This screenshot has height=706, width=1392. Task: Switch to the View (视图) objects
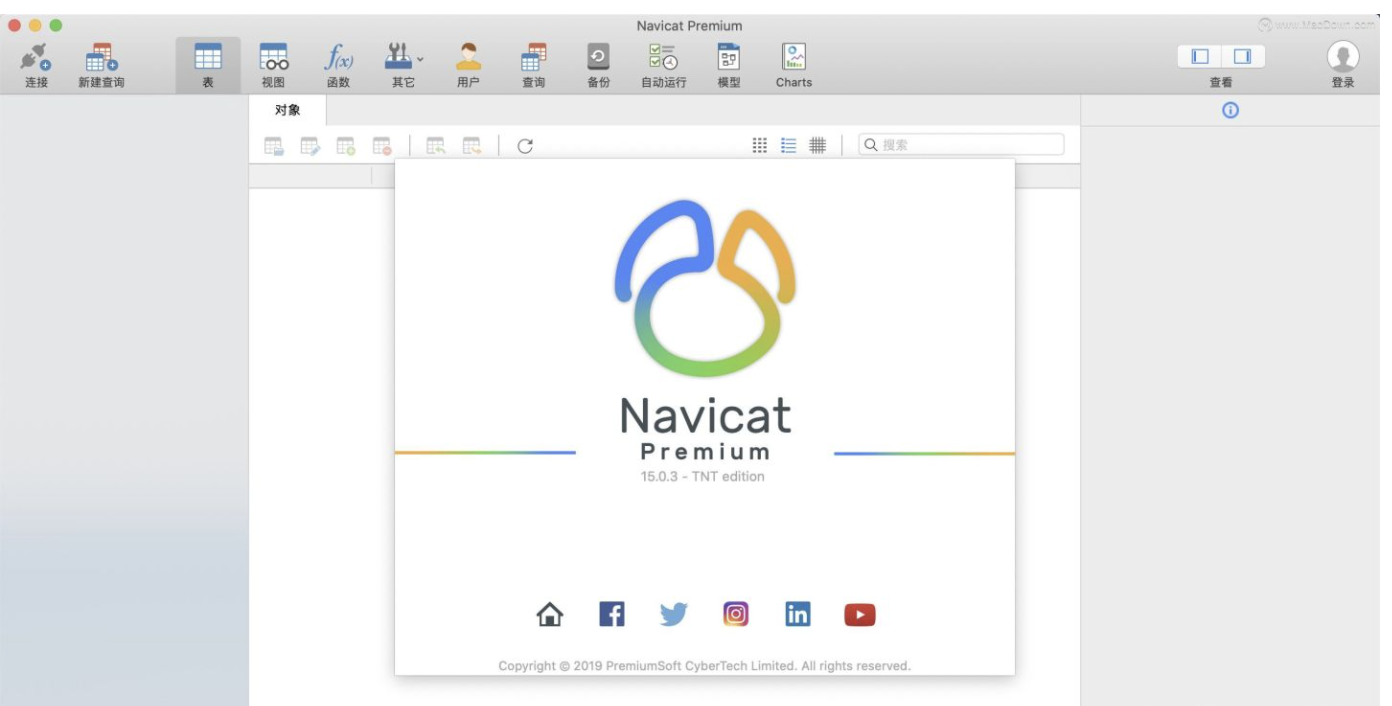(273, 58)
